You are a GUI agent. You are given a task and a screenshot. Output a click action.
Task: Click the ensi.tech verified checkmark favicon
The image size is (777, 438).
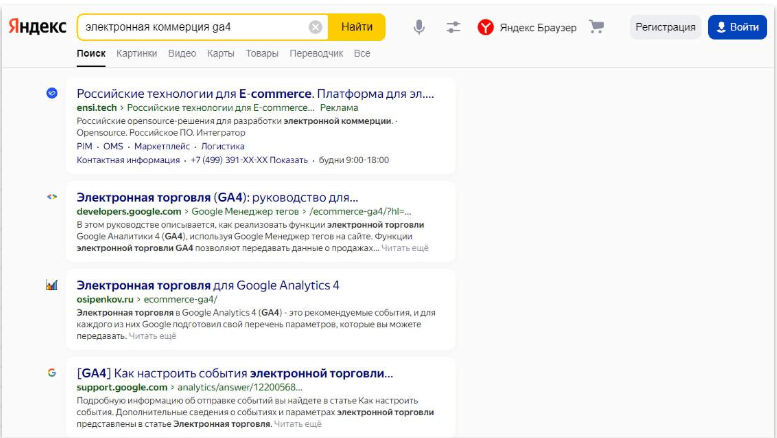[52, 93]
